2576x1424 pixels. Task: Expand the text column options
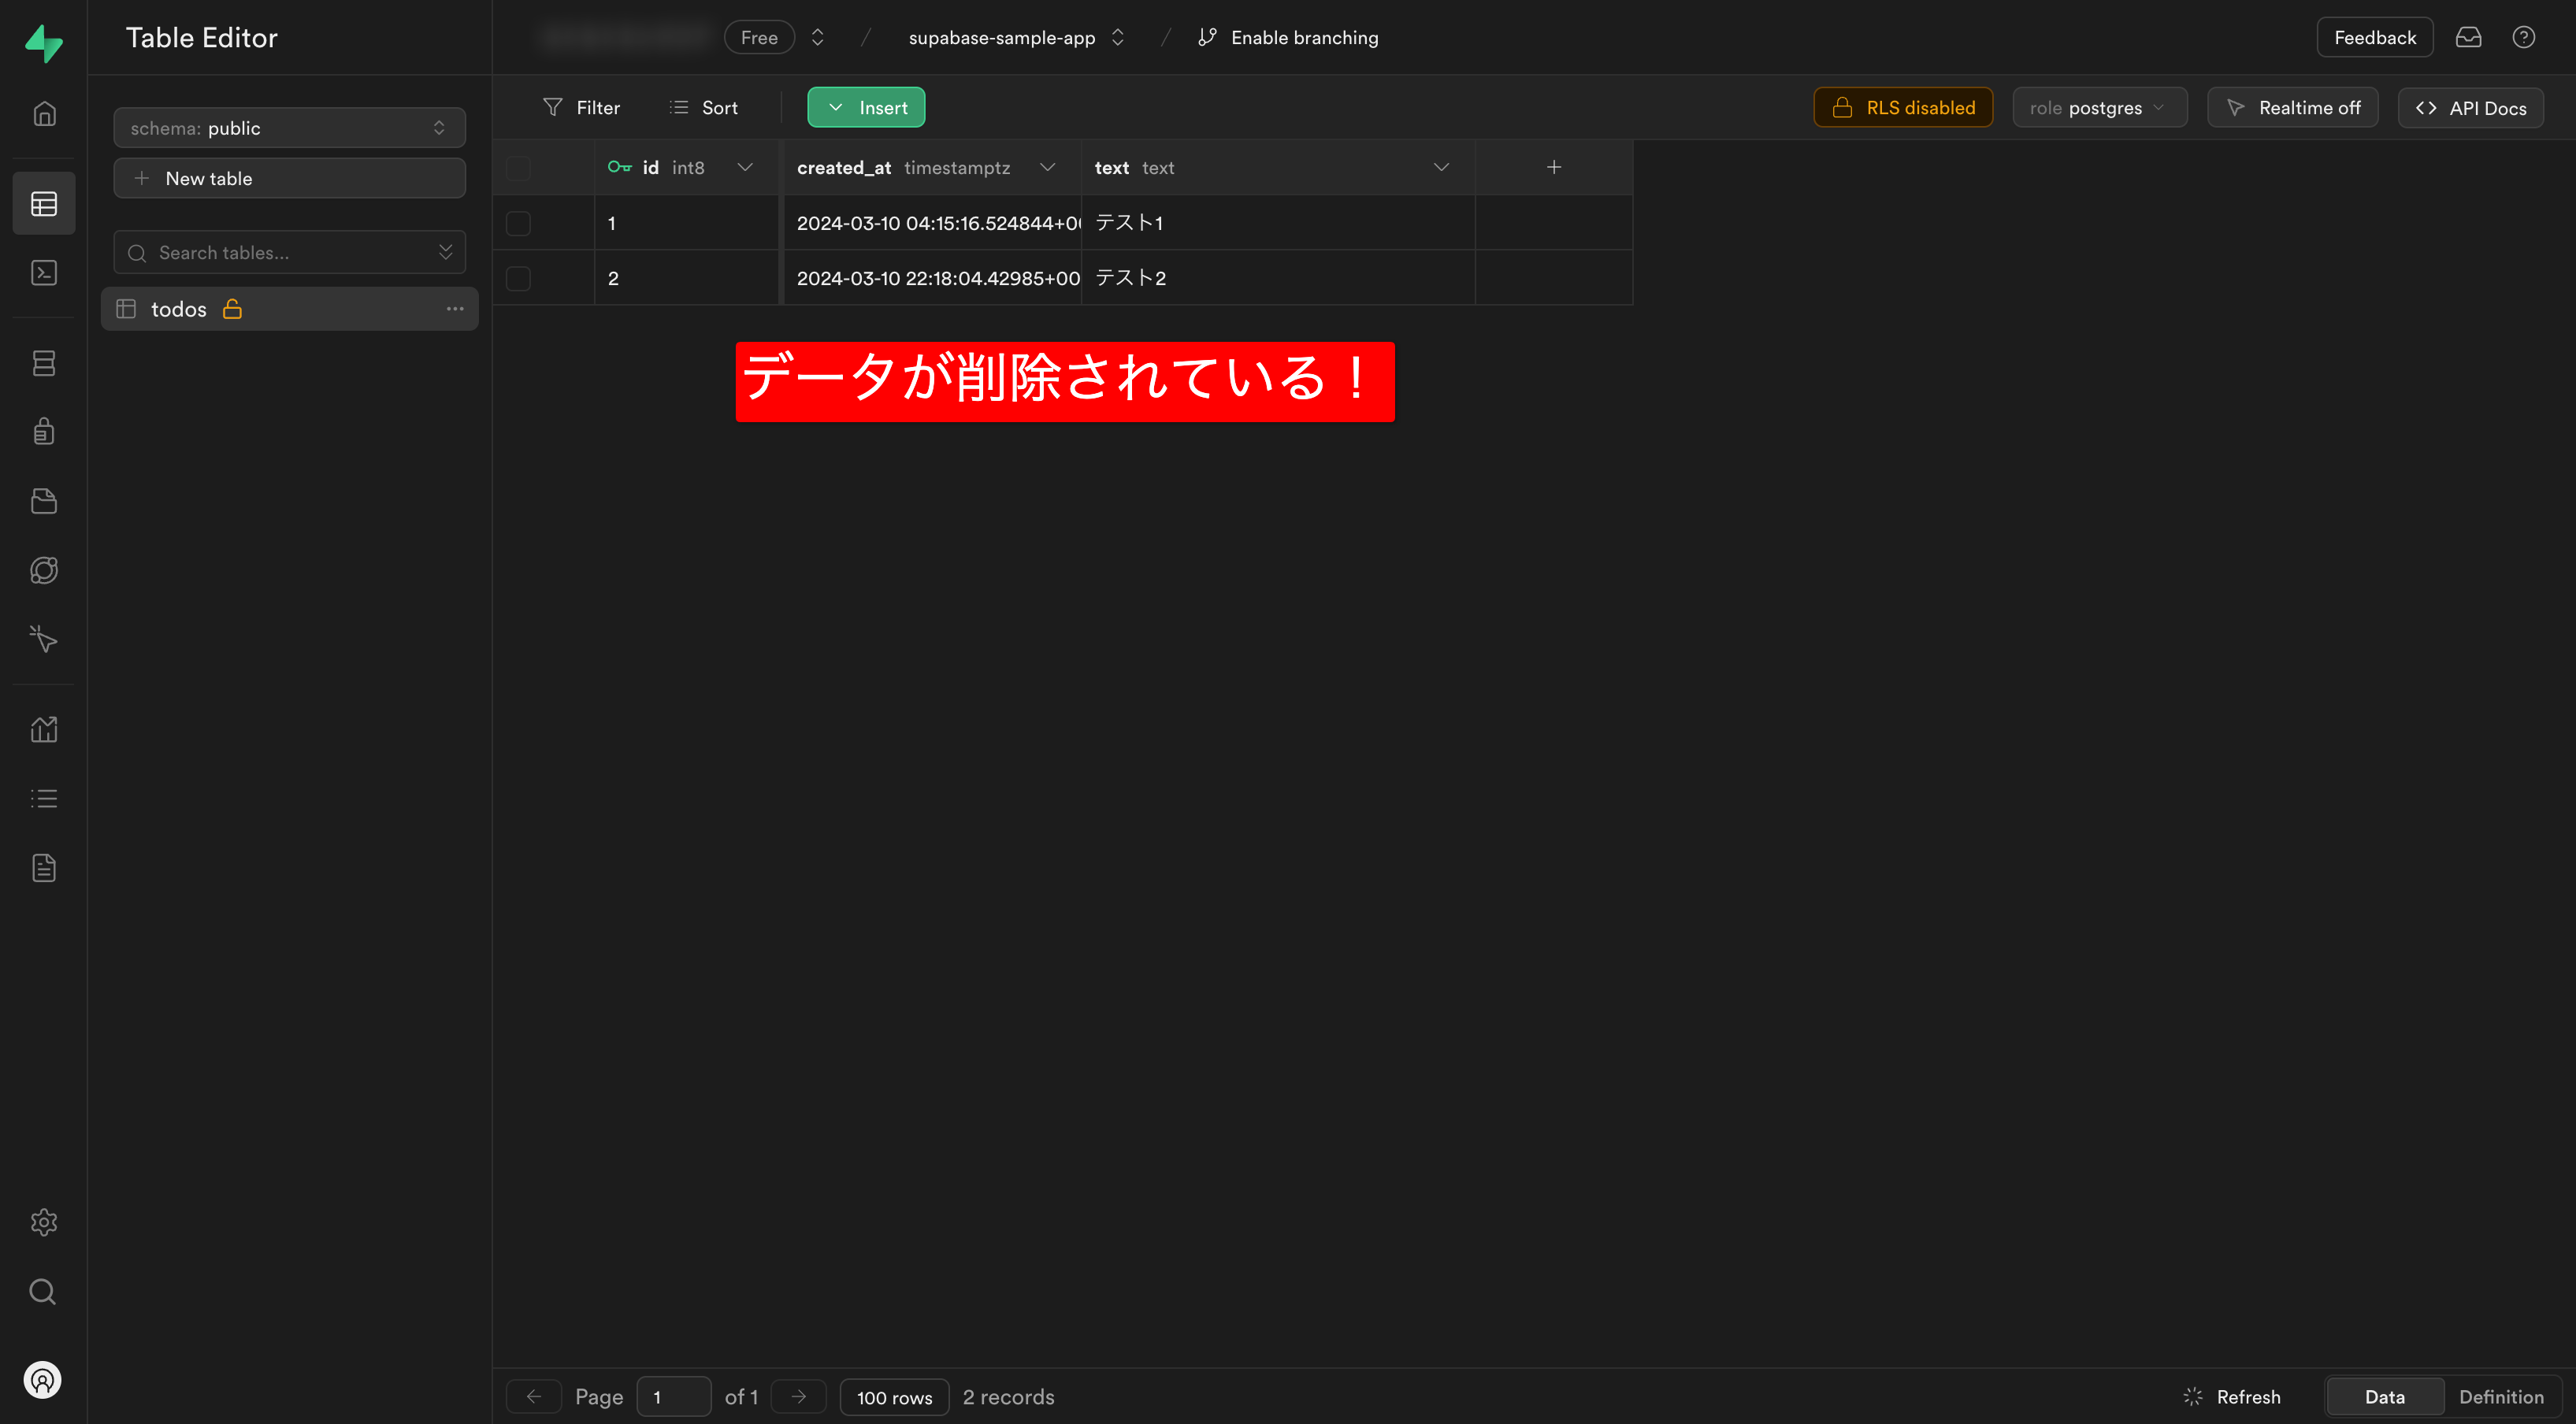tap(1442, 167)
